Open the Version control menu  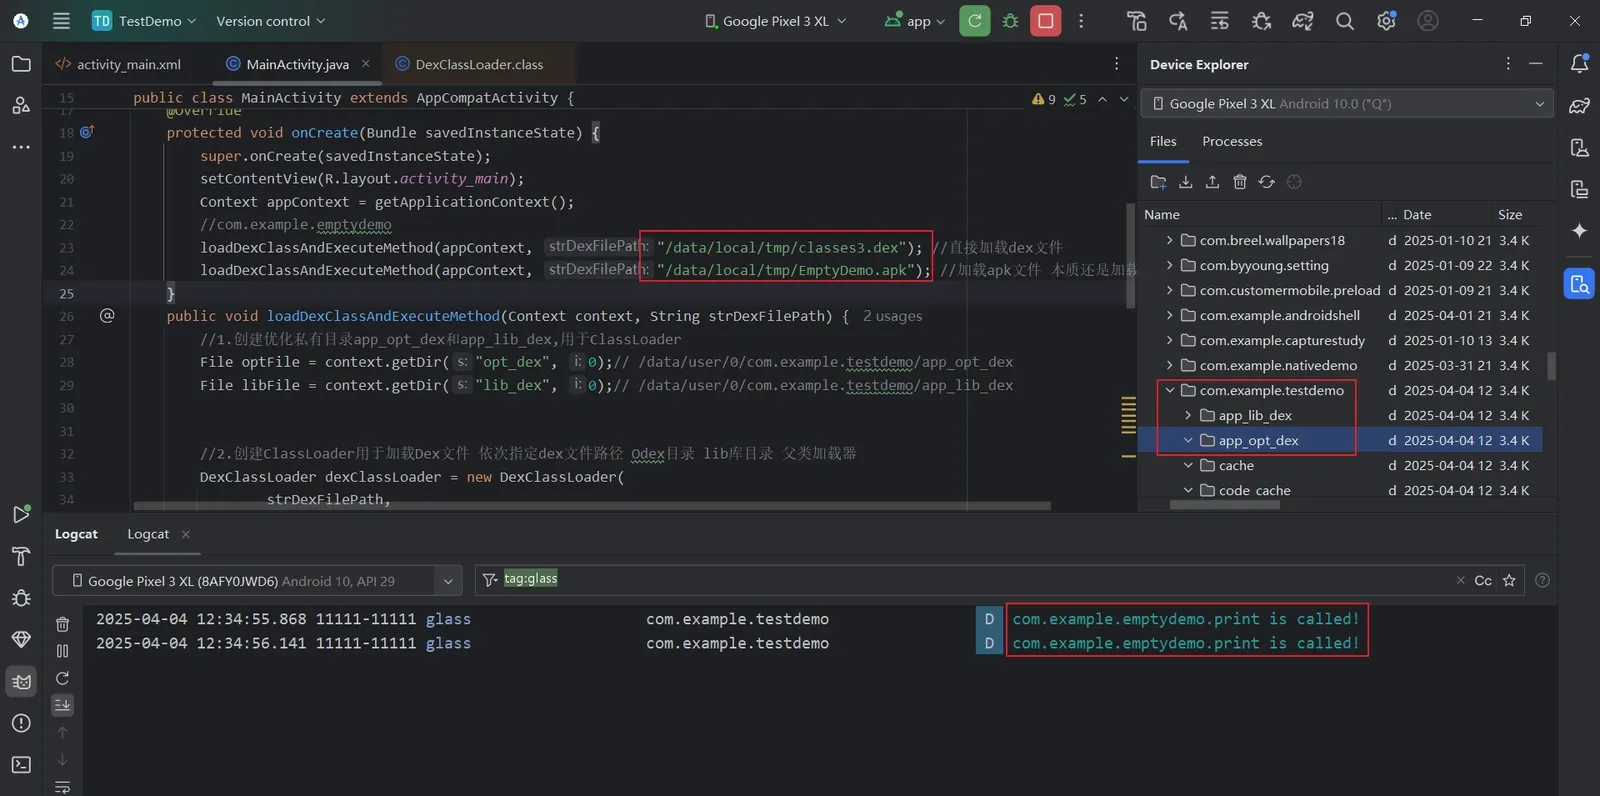[x=270, y=21]
